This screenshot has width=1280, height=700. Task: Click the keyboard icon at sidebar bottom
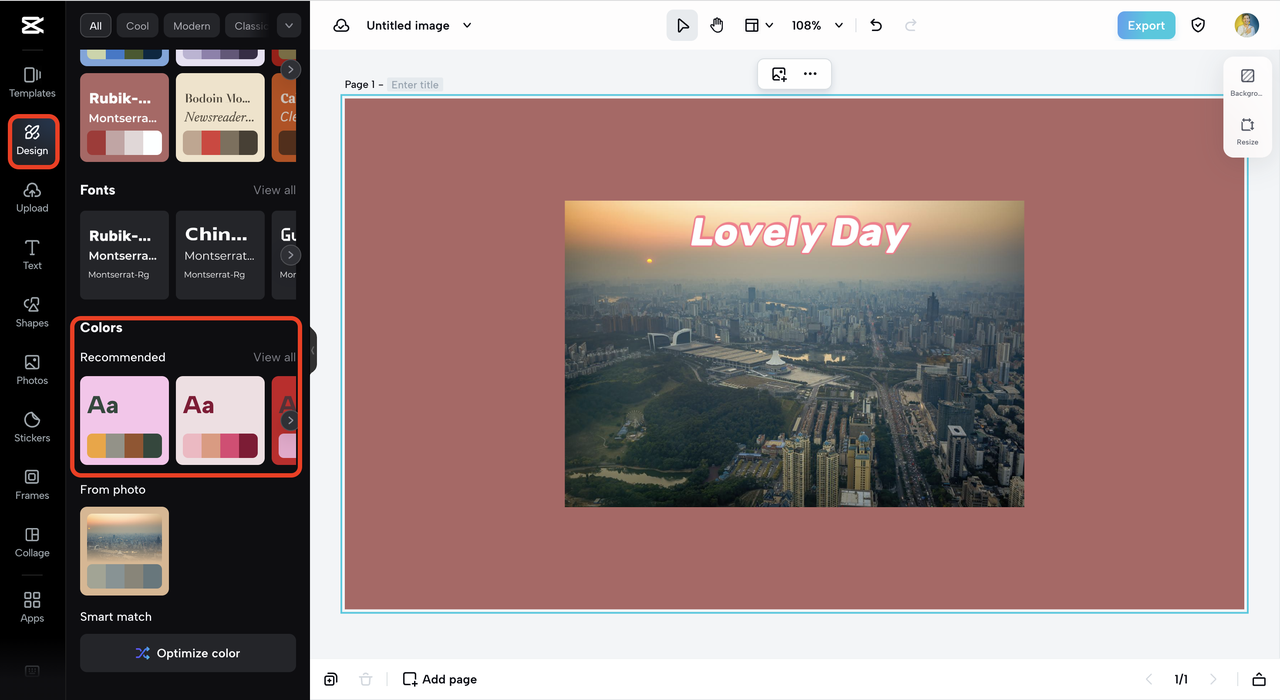click(32, 671)
